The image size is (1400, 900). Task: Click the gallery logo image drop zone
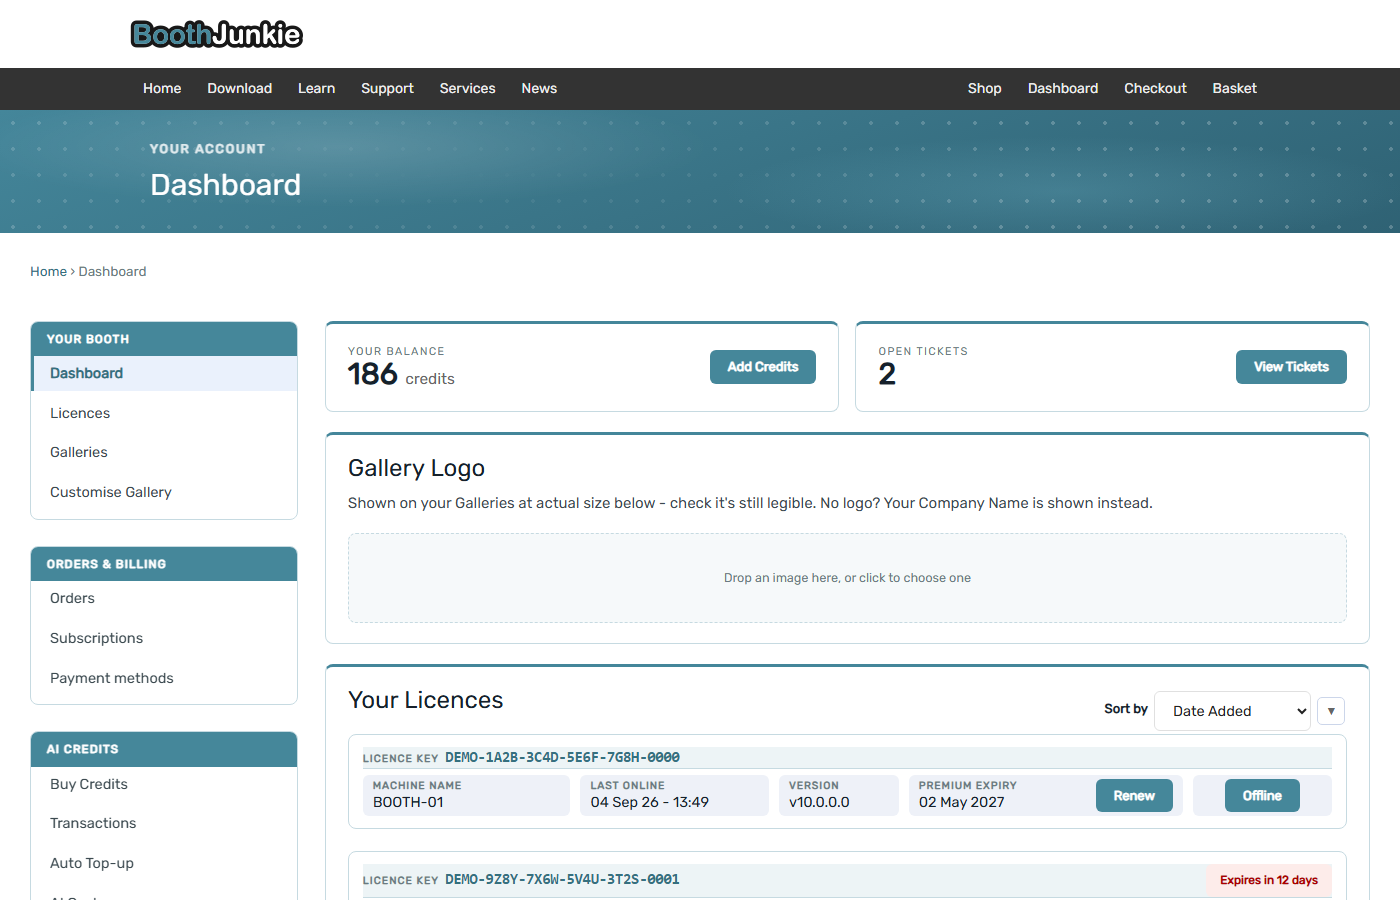[x=847, y=578]
